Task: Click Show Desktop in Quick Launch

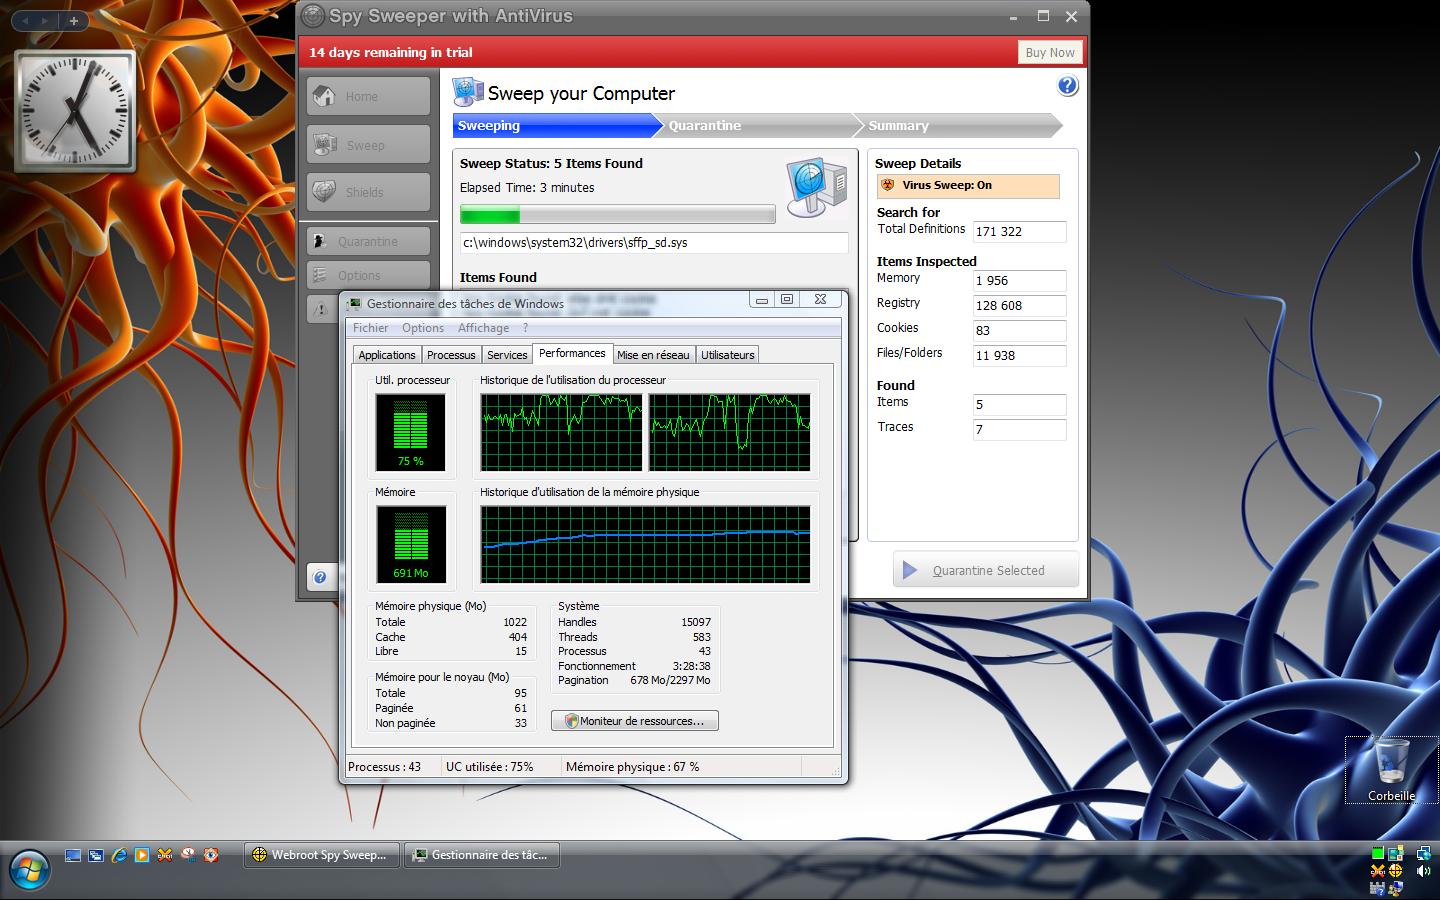Action: coord(73,855)
